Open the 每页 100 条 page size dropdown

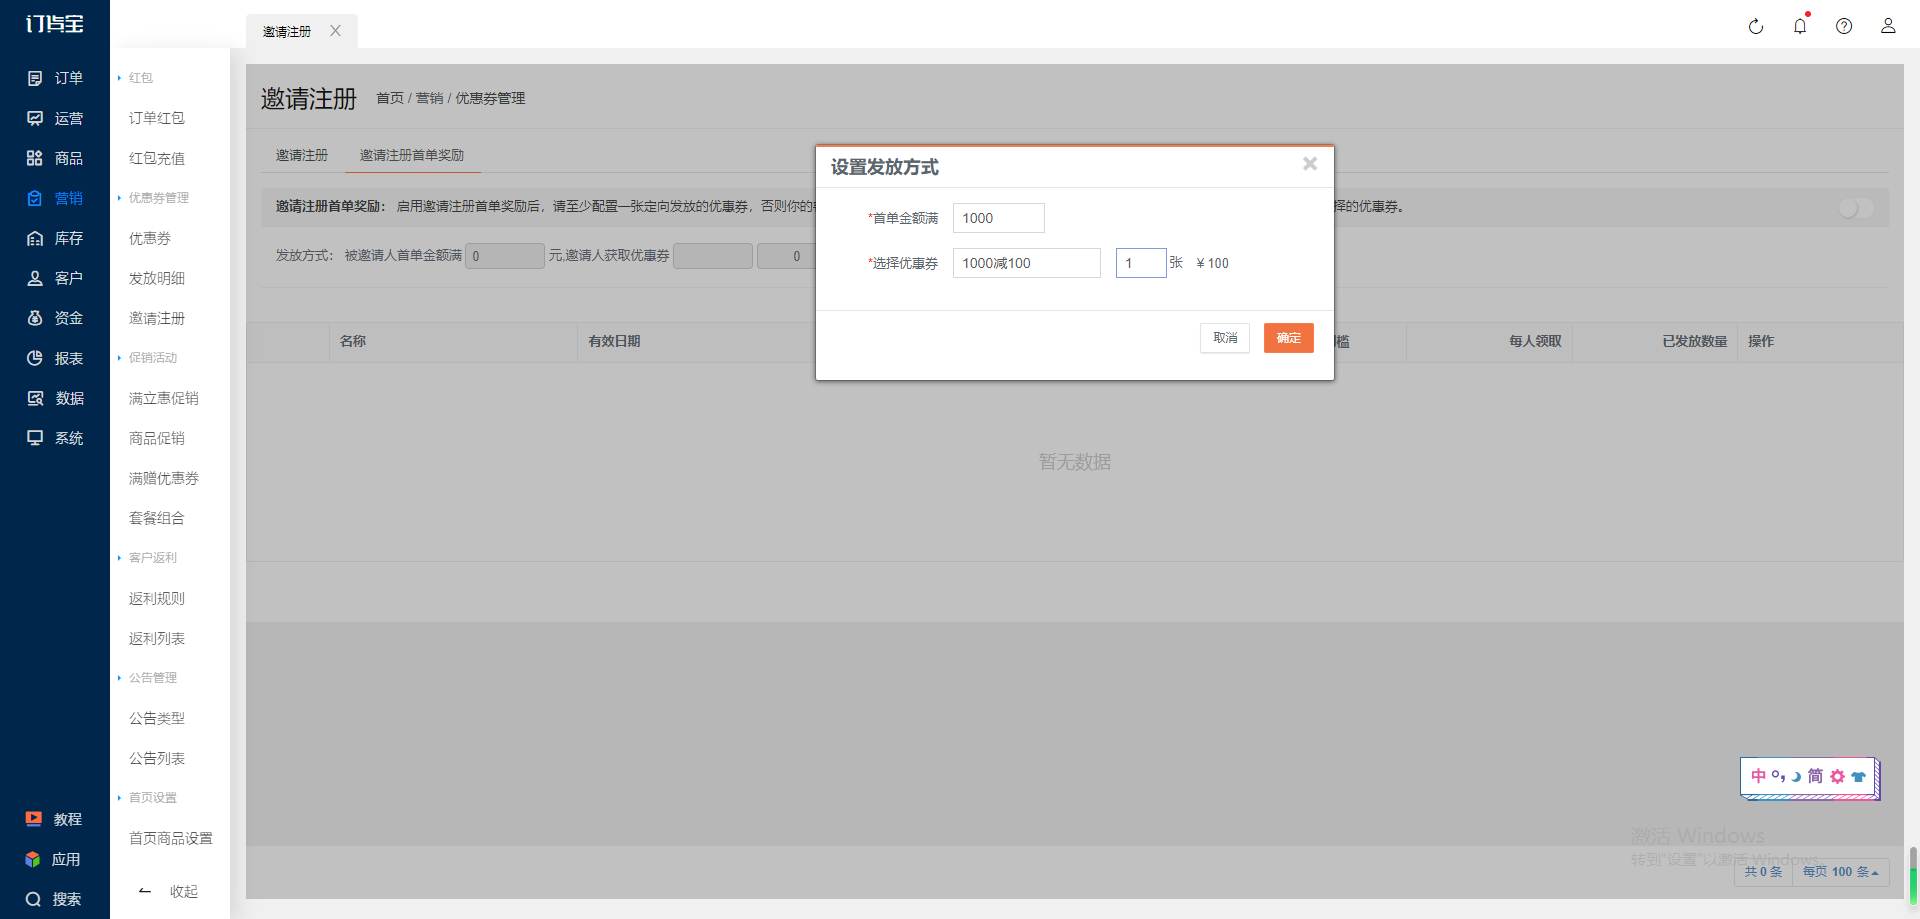[1840, 872]
